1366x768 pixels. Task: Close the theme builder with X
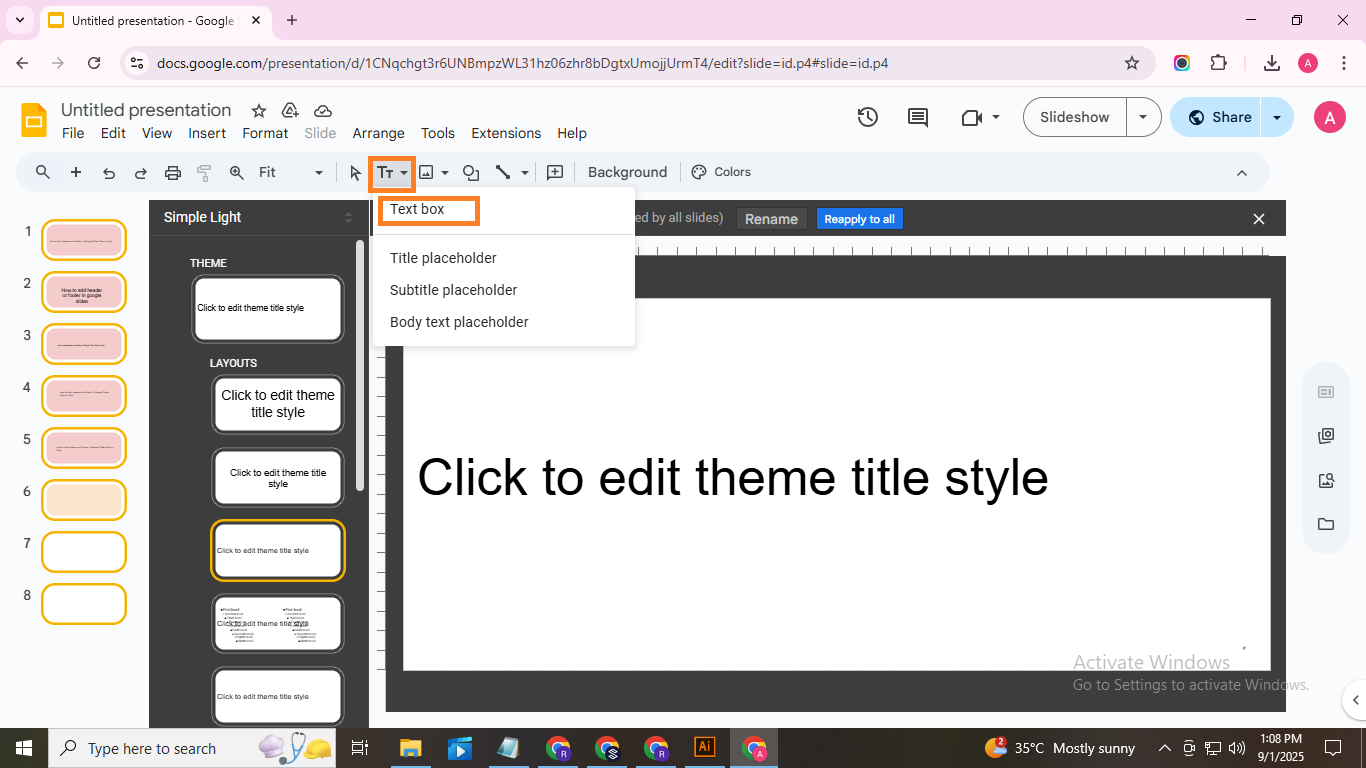1259,219
